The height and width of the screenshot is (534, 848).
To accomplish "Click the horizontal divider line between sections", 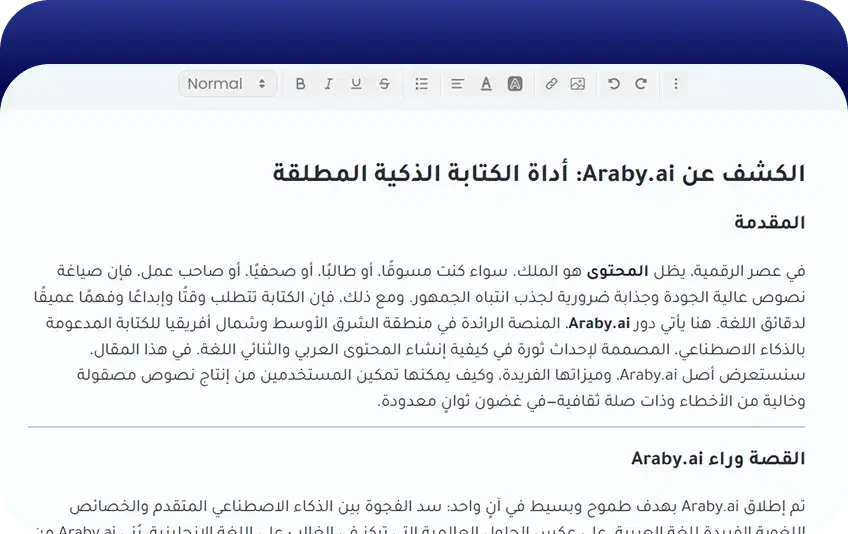I will coord(416,428).
